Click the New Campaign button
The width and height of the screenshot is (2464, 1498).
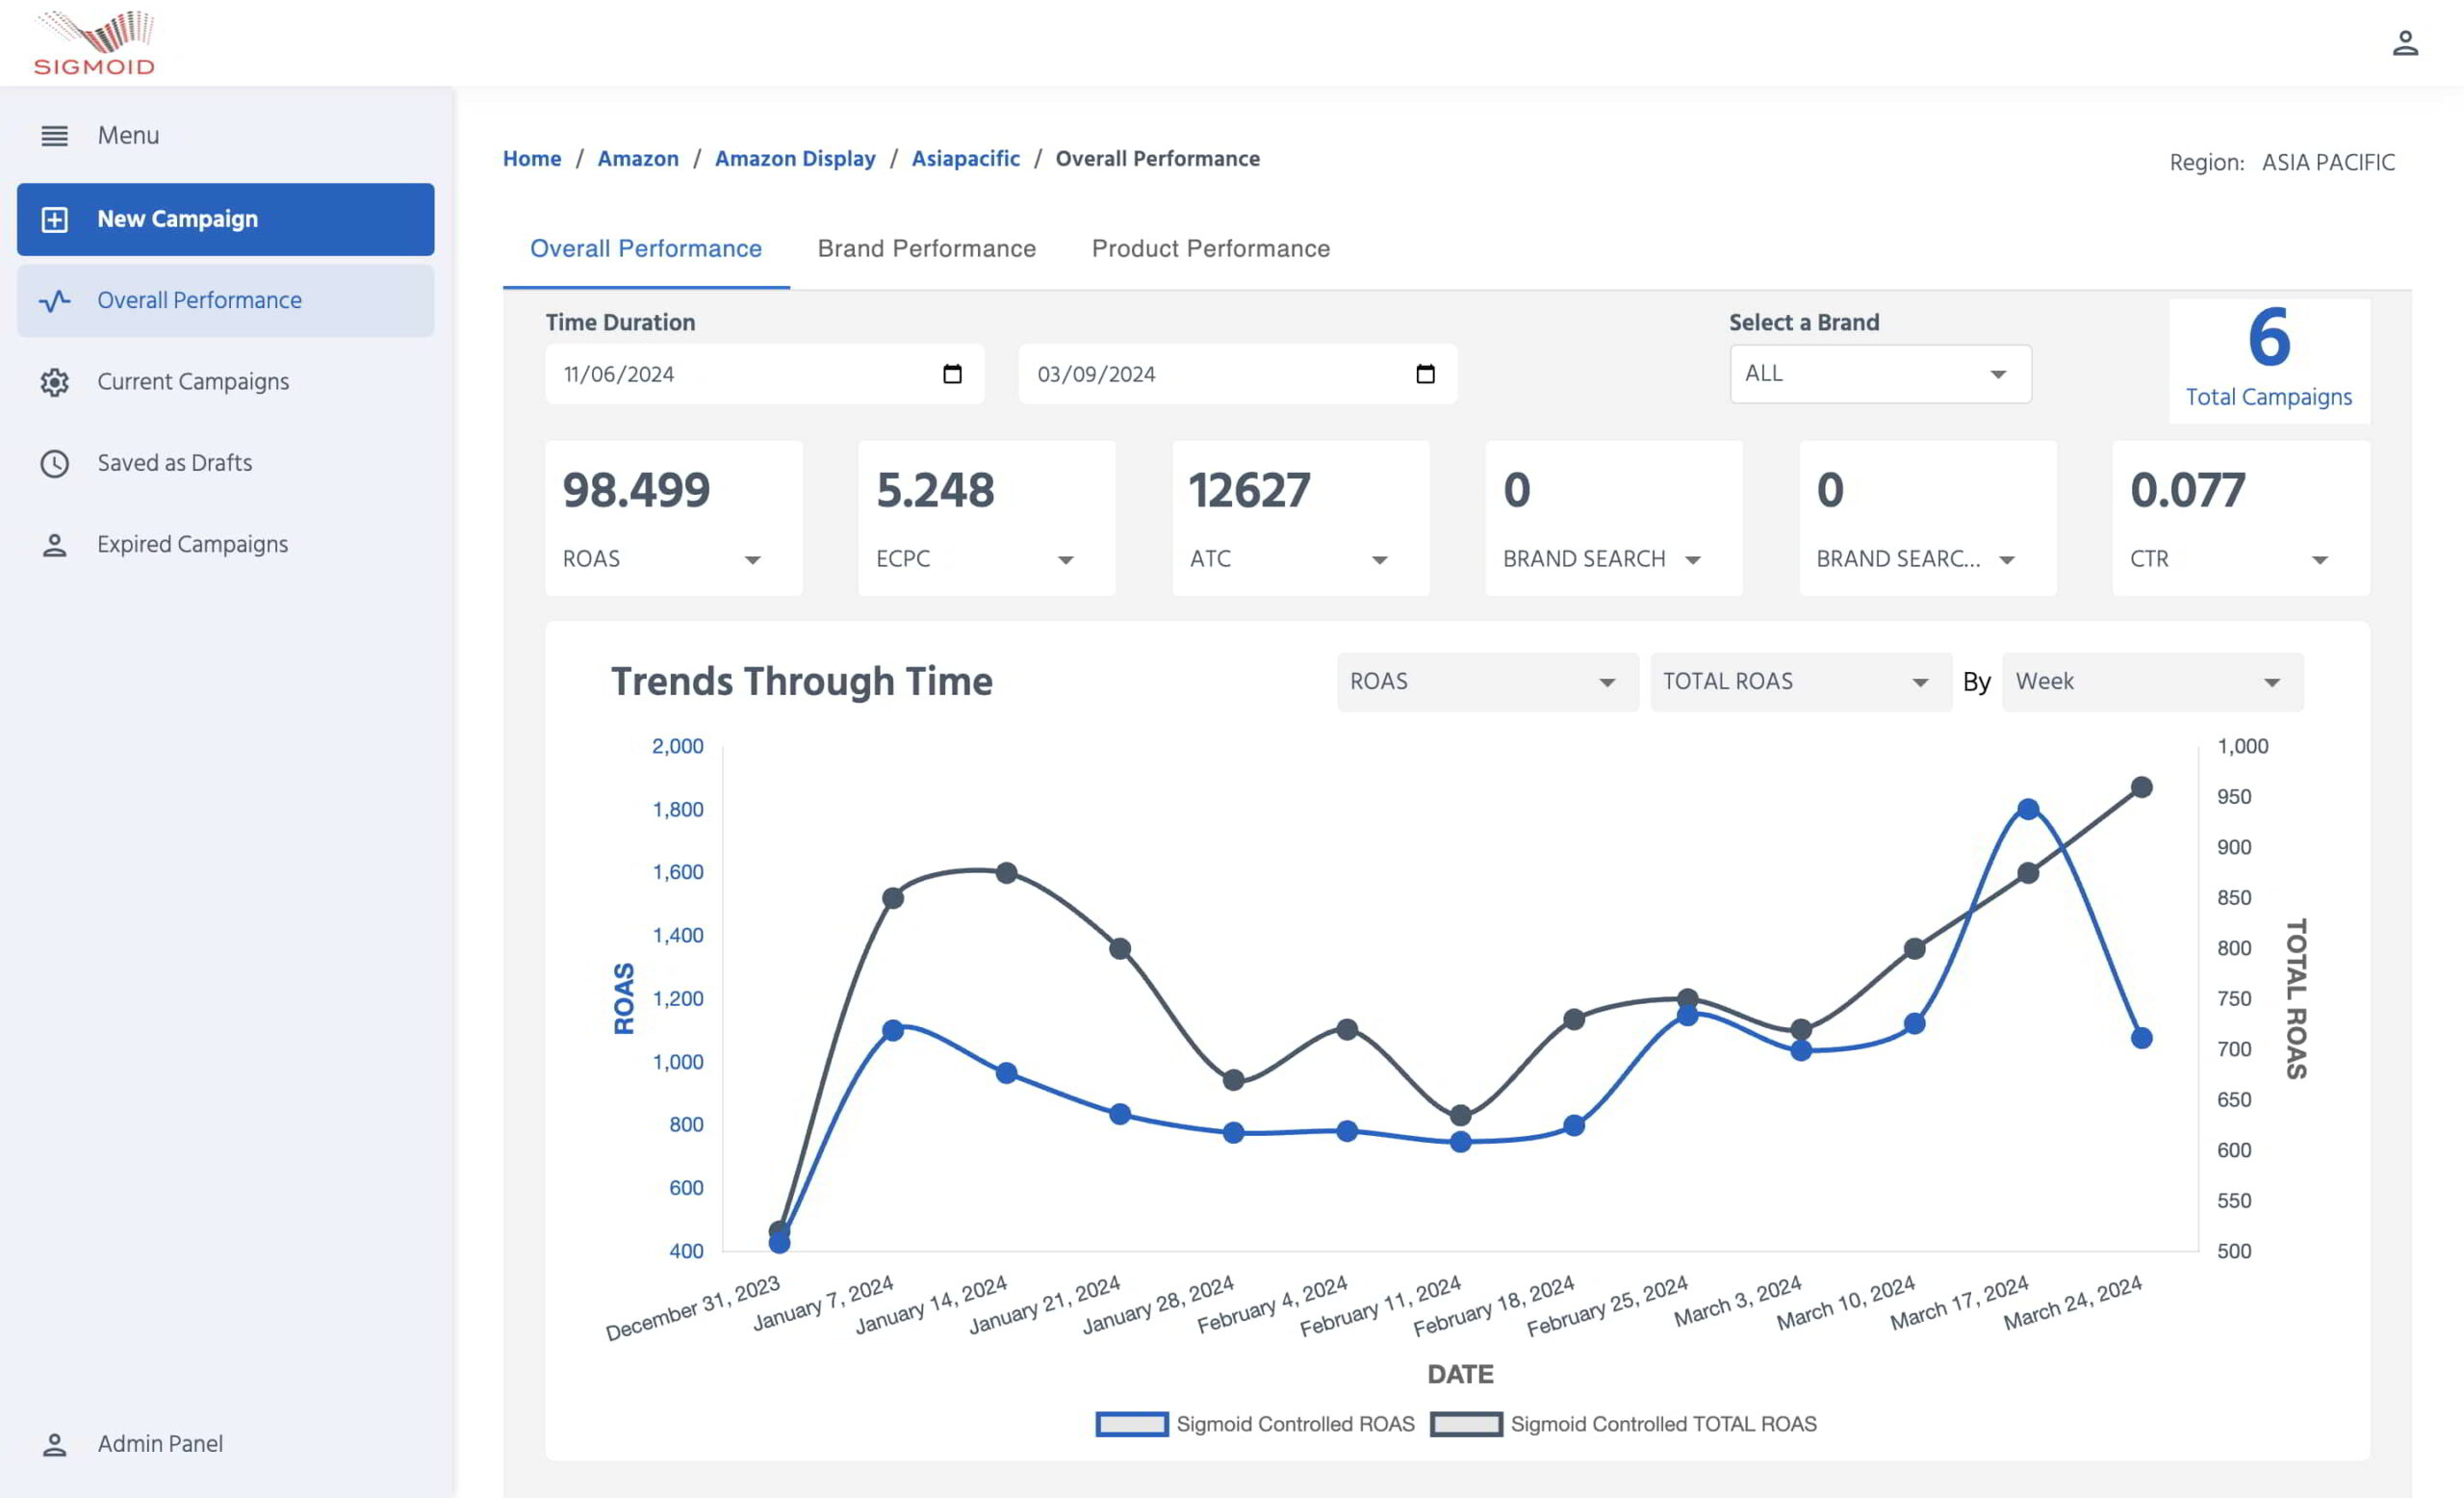tap(225, 219)
